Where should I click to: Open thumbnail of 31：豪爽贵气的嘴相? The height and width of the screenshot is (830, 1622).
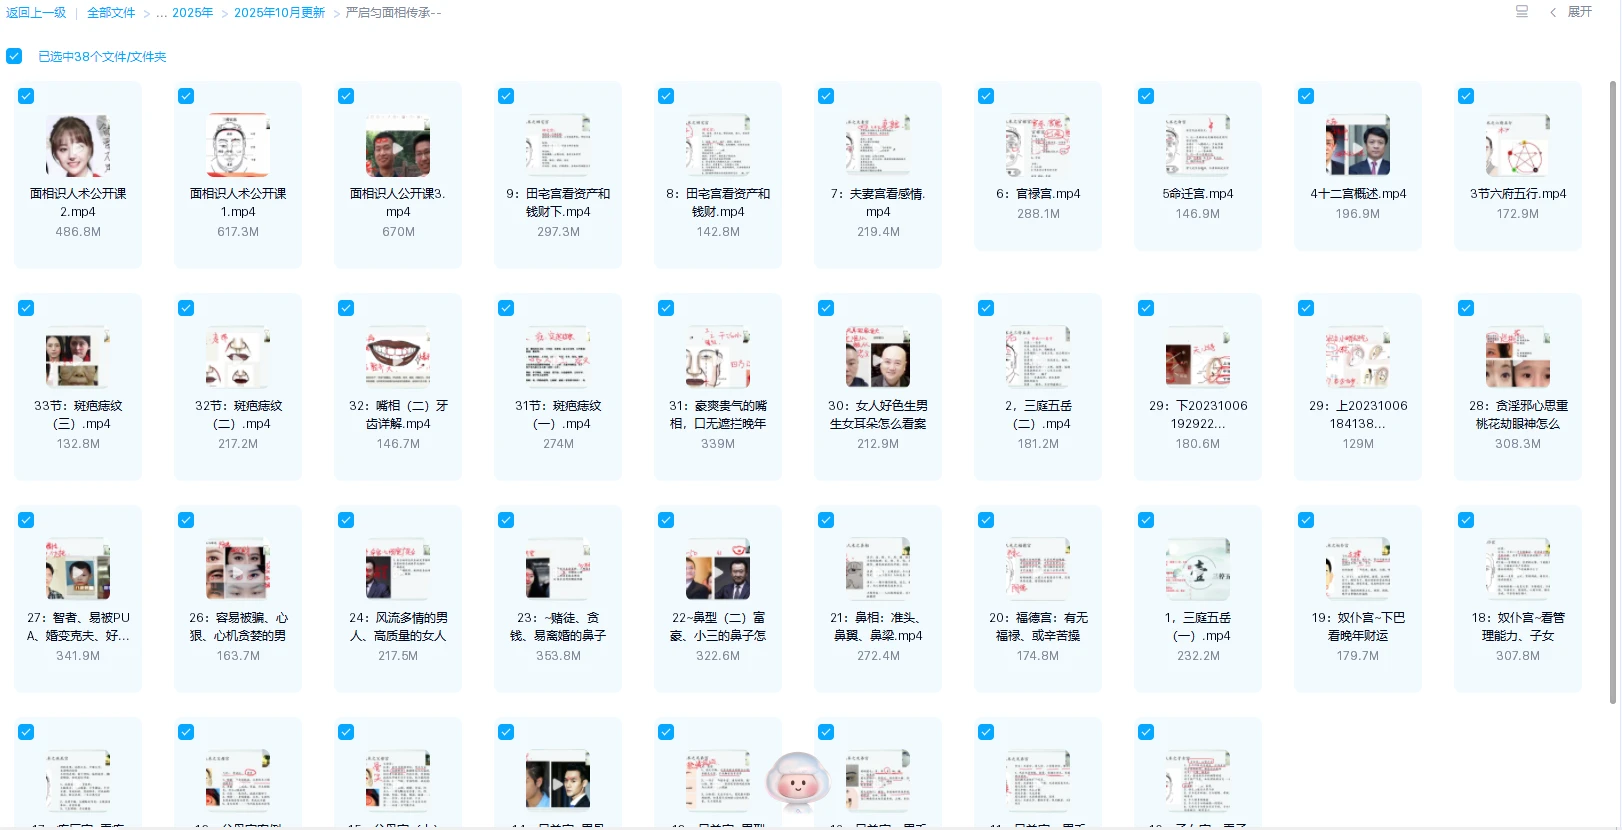[x=718, y=358]
